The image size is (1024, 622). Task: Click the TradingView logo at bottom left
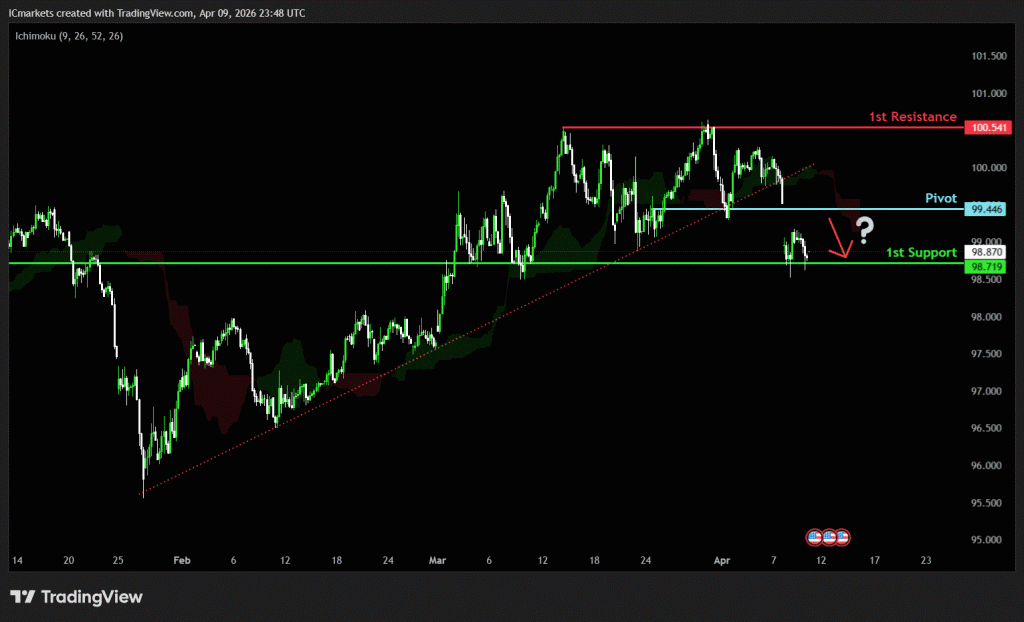coord(77,597)
